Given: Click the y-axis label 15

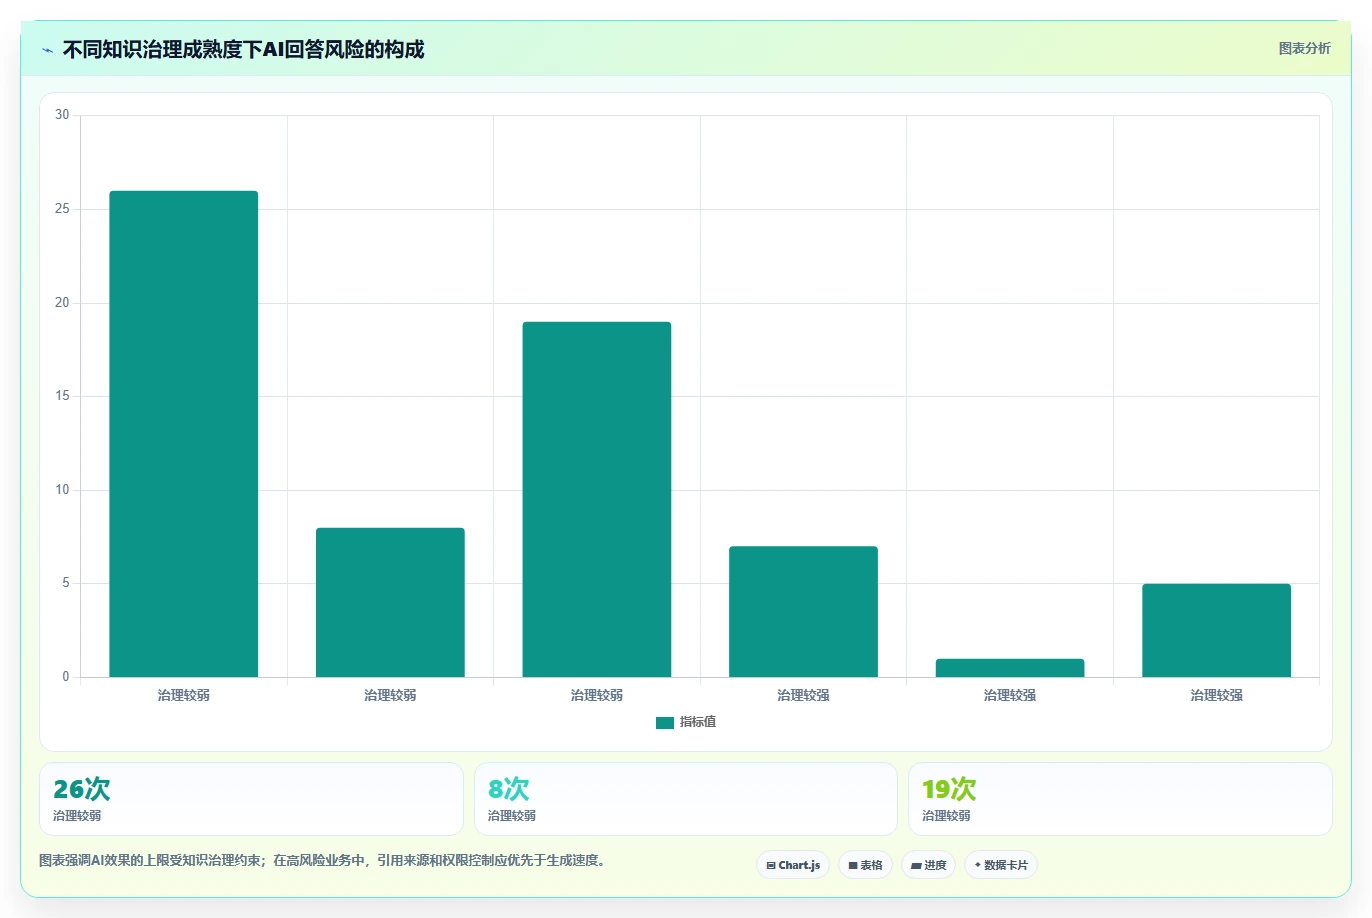Looking at the screenshot, I should pyautogui.click(x=62, y=396).
